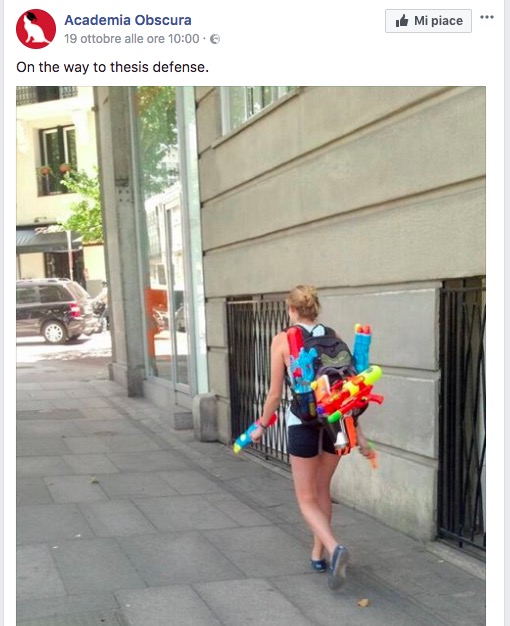Open the photo by clicking the walking woman

pos(310,436)
